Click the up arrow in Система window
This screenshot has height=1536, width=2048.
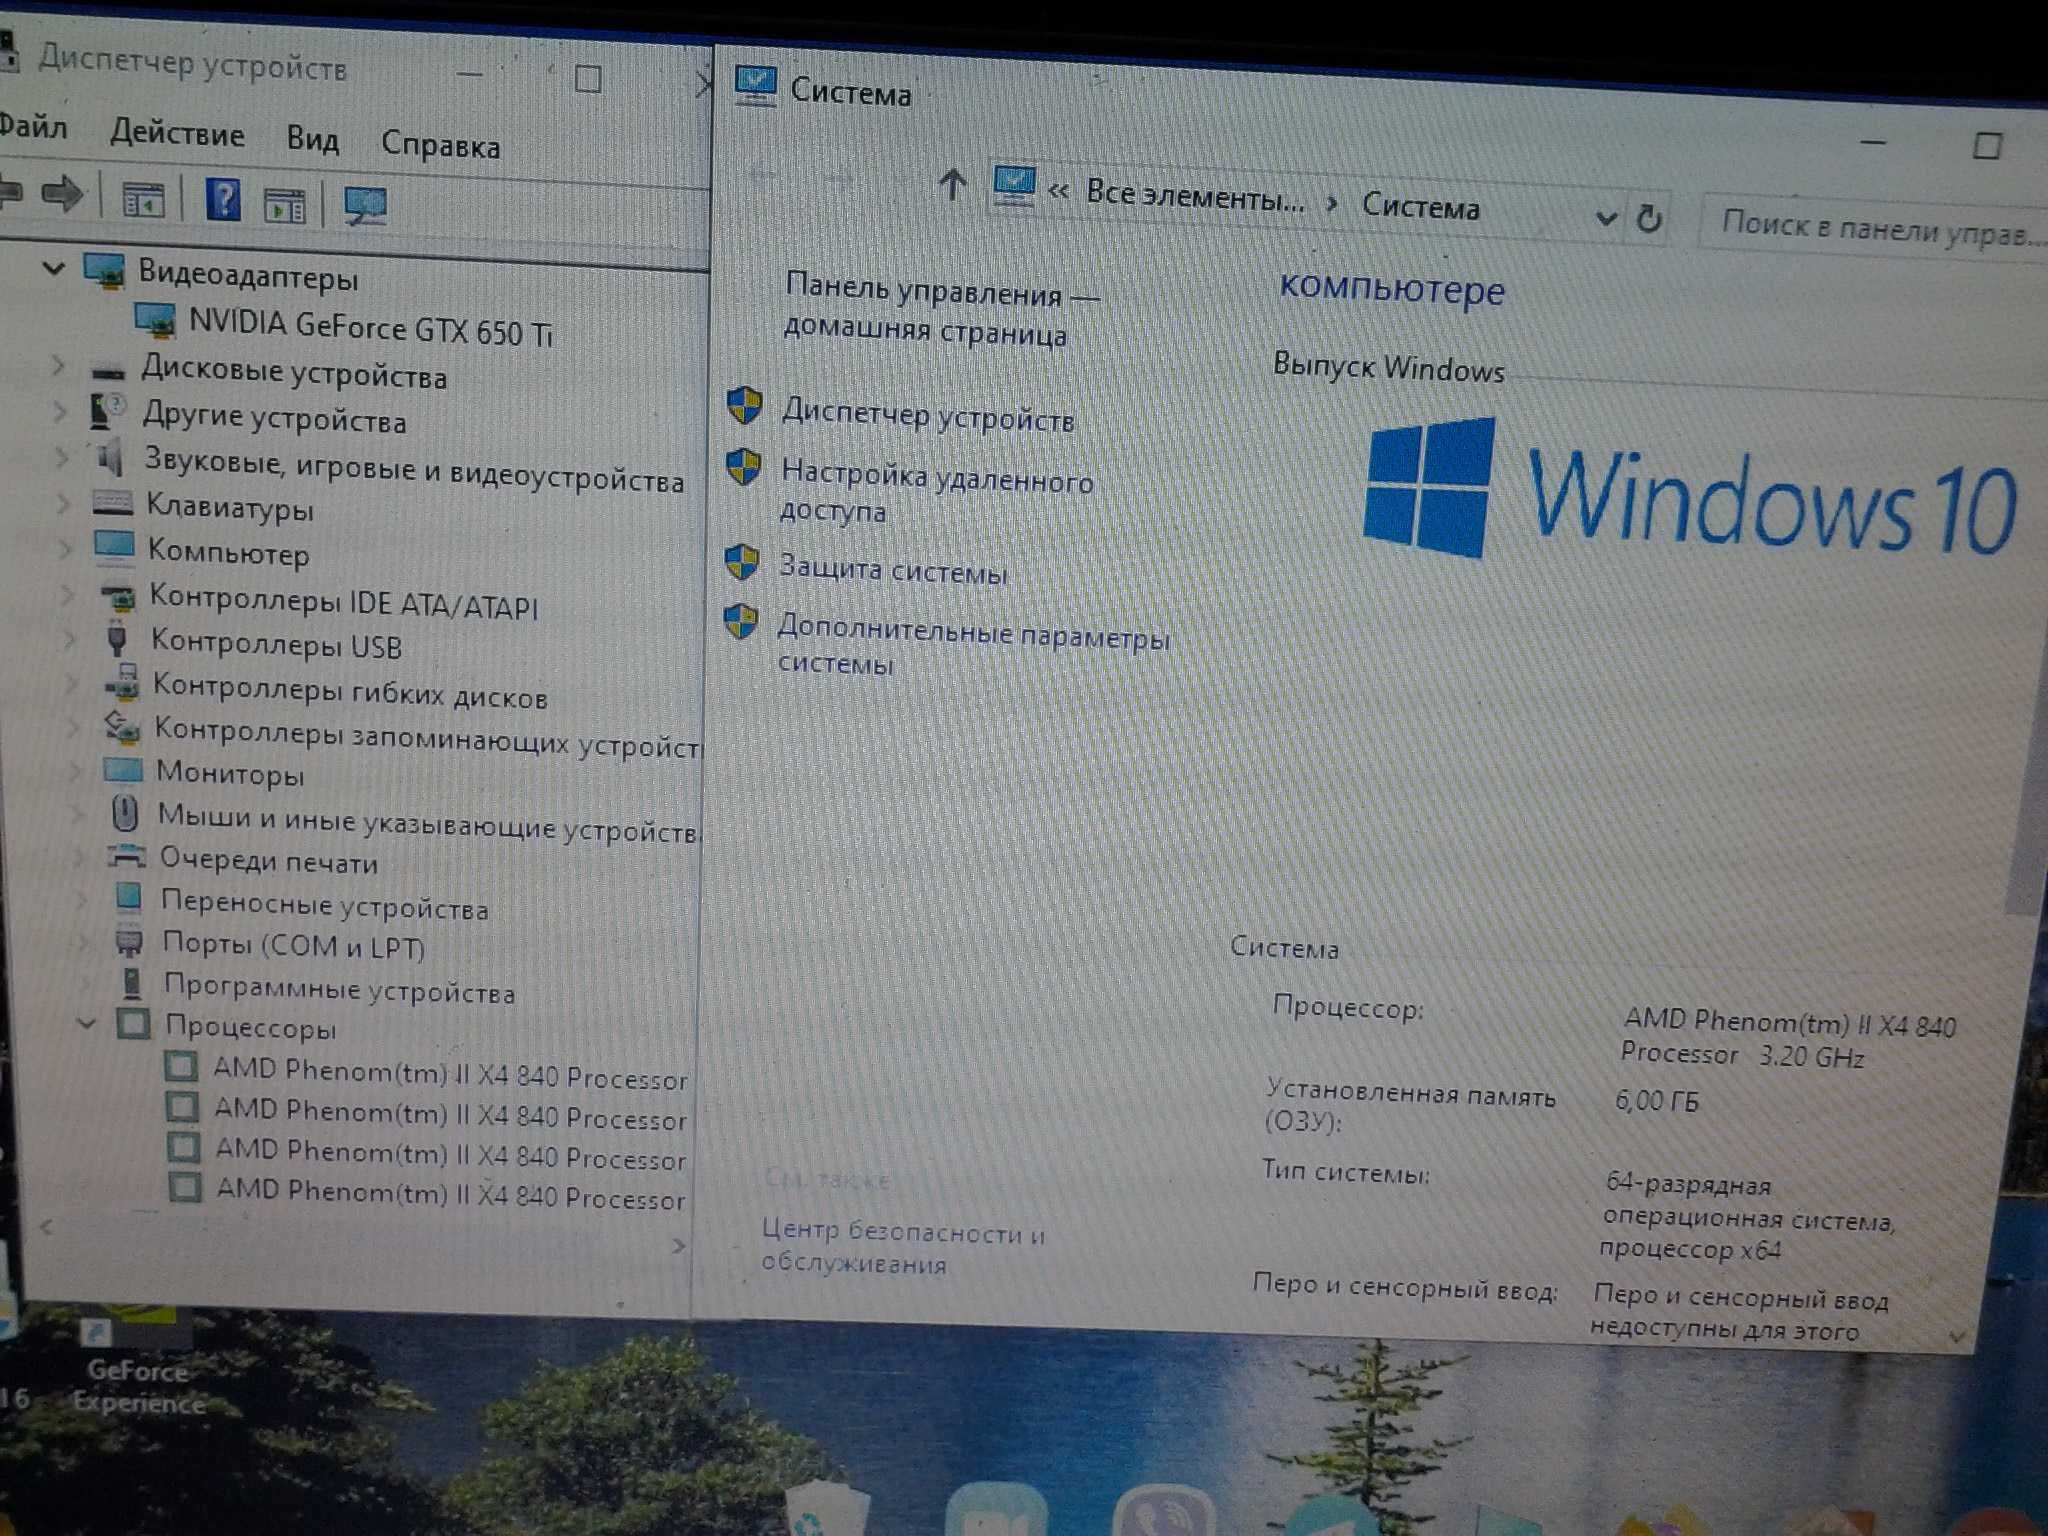[952, 184]
